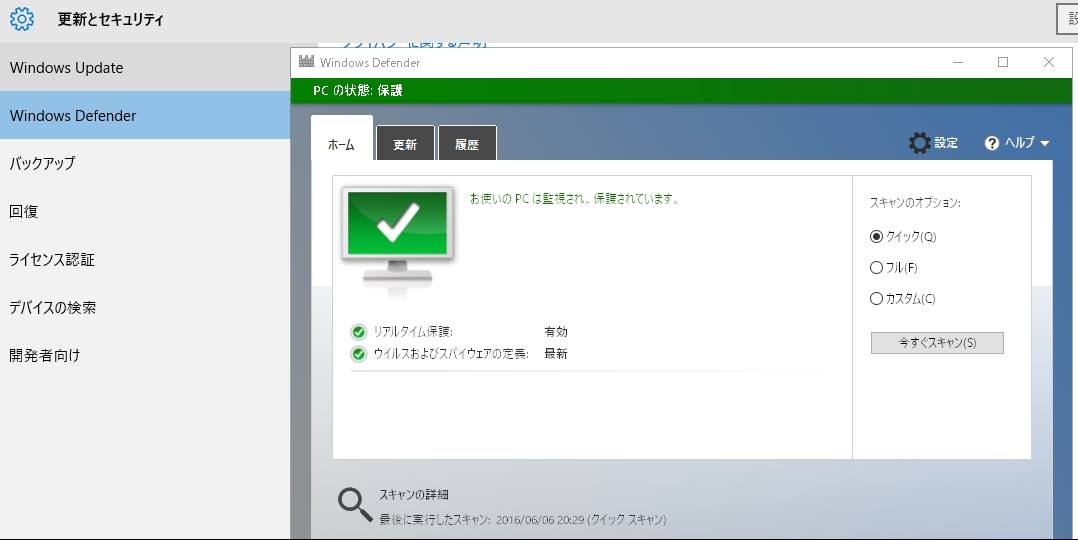
Task: Click the magnifier scan details icon
Action: (x=355, y=506)
